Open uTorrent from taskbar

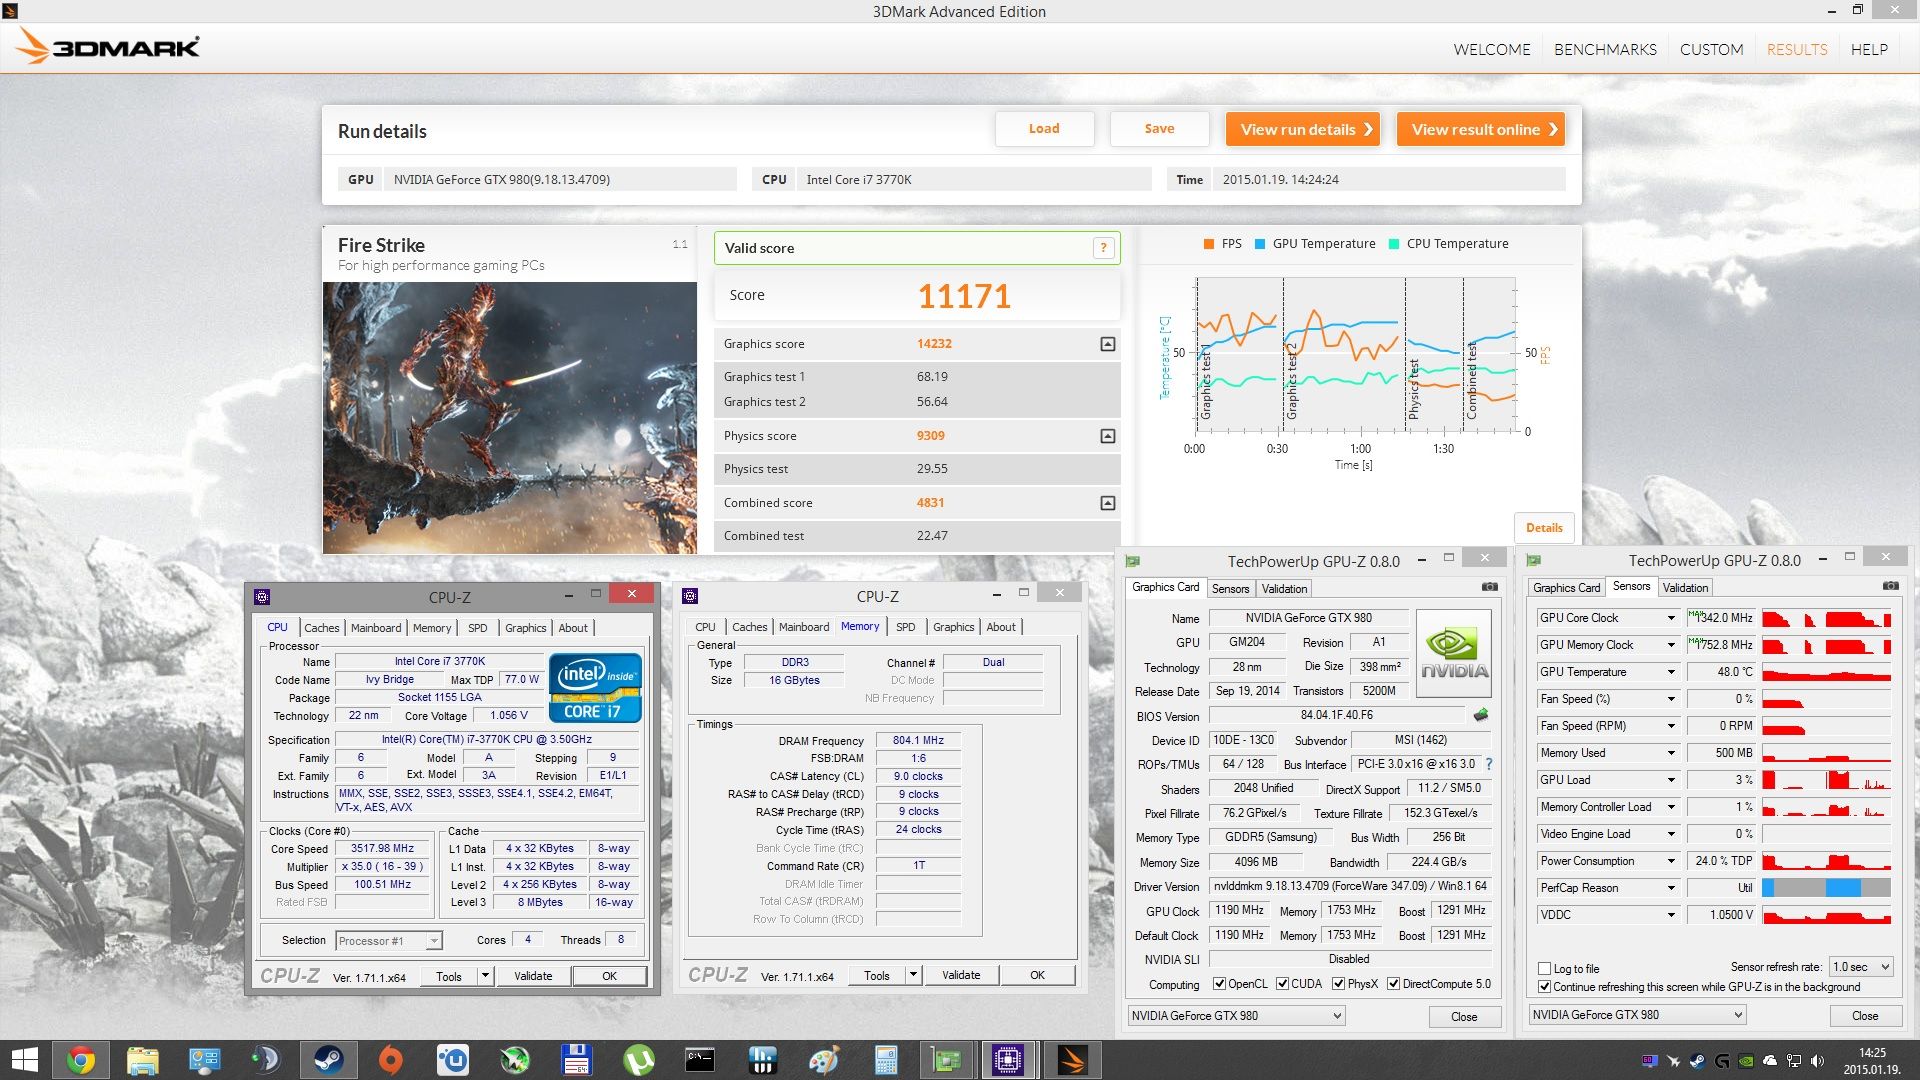639,1060
